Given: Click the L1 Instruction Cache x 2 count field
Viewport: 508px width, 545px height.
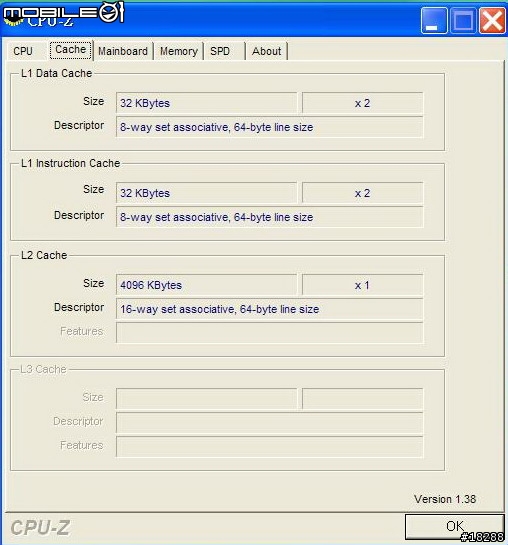Looking at the screenshot, I should pos(362,193).
